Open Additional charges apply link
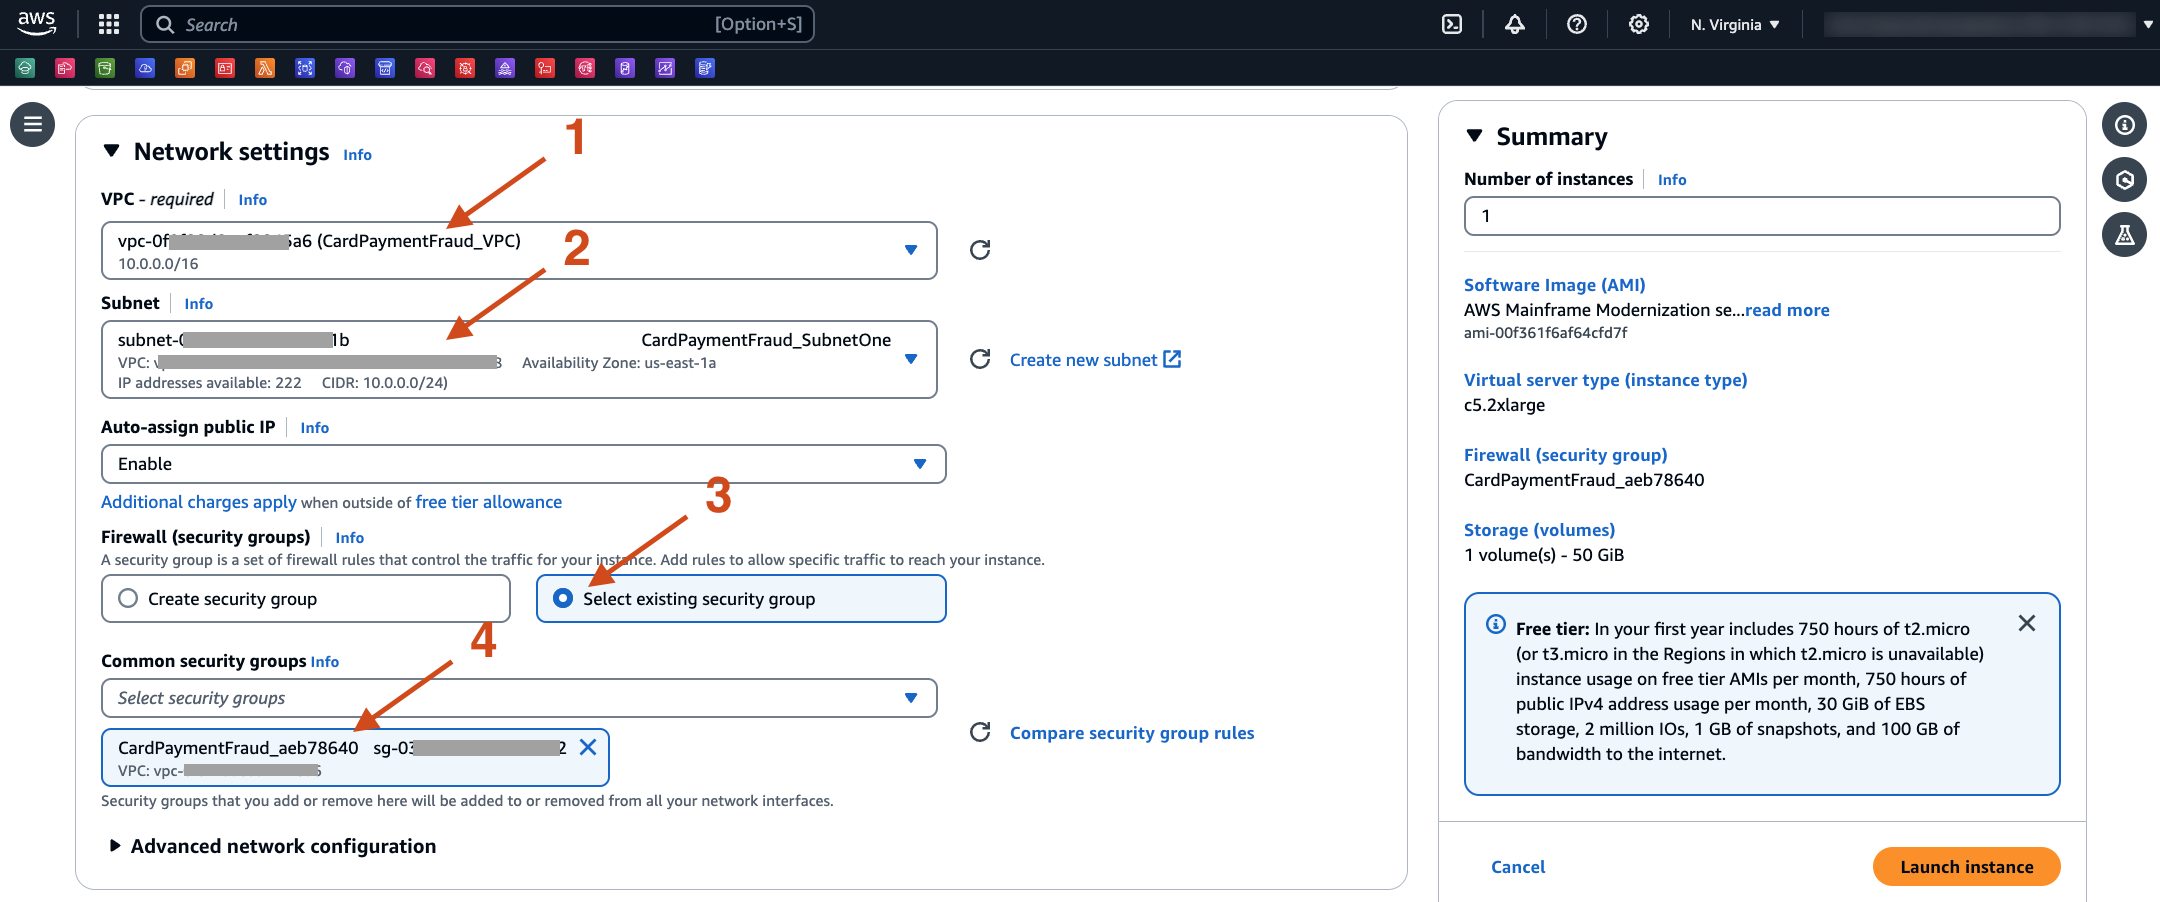This screenshot has width=2160, height=902. pos(199,502)
